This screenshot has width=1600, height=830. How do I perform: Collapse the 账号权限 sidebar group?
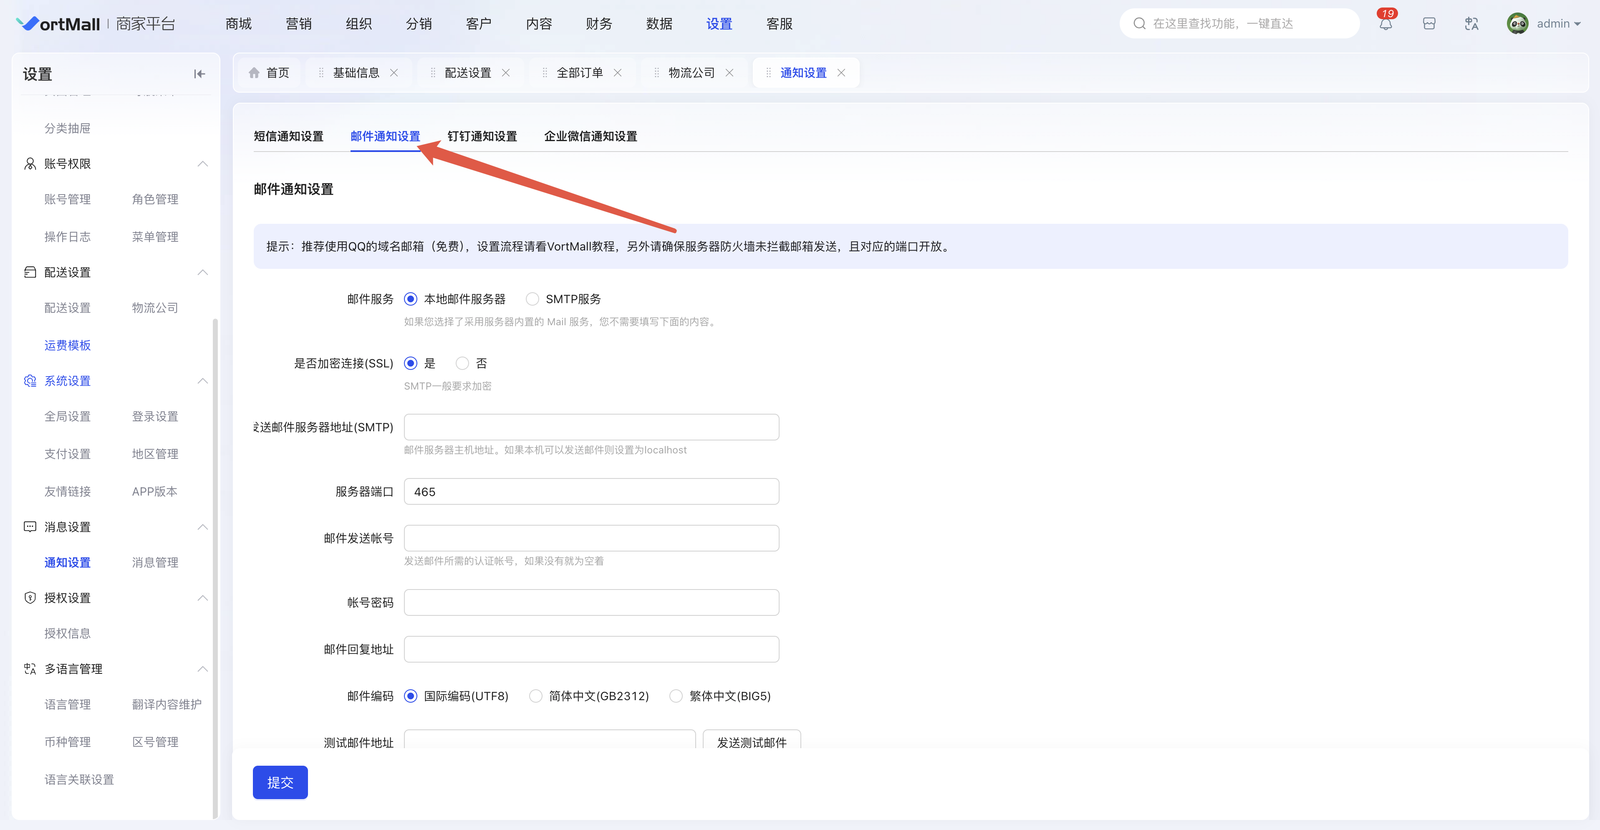202,164
